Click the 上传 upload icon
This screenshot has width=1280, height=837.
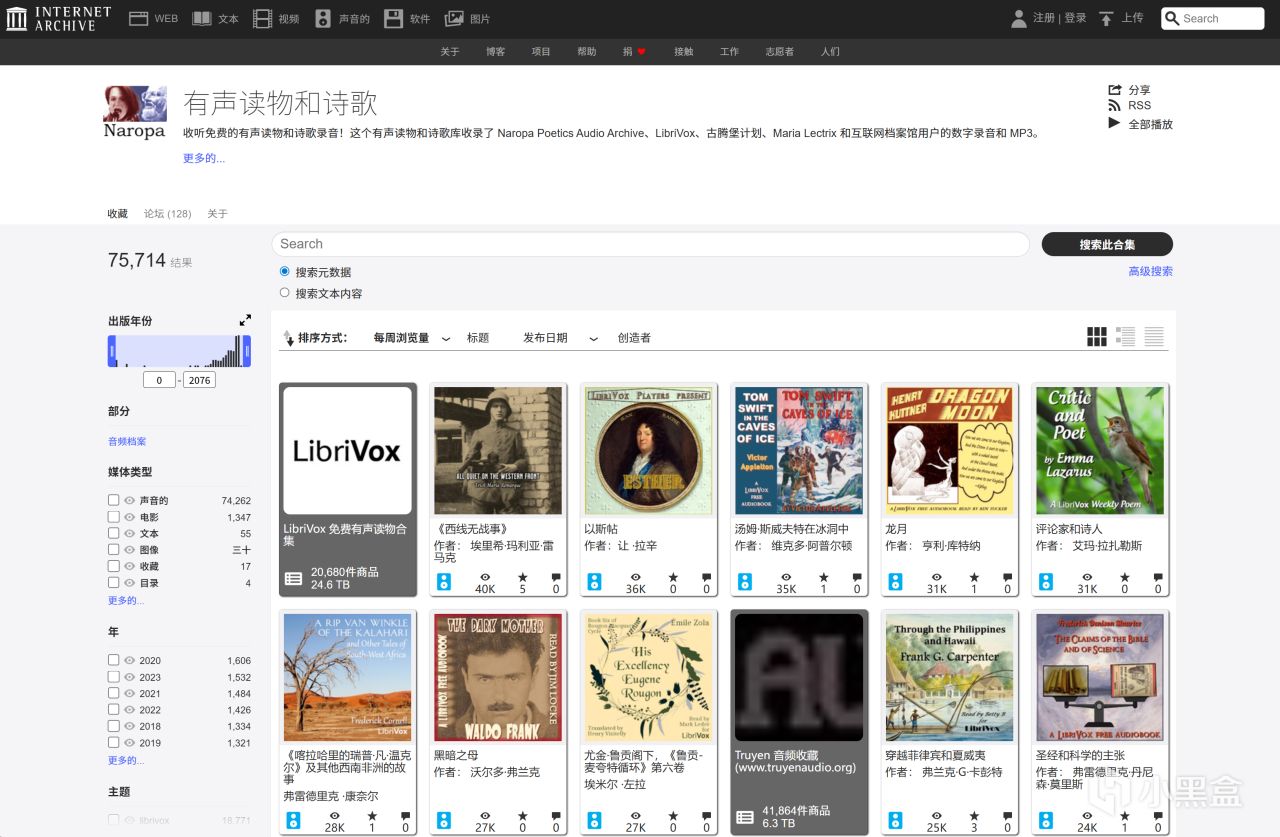click(1106, 18)
